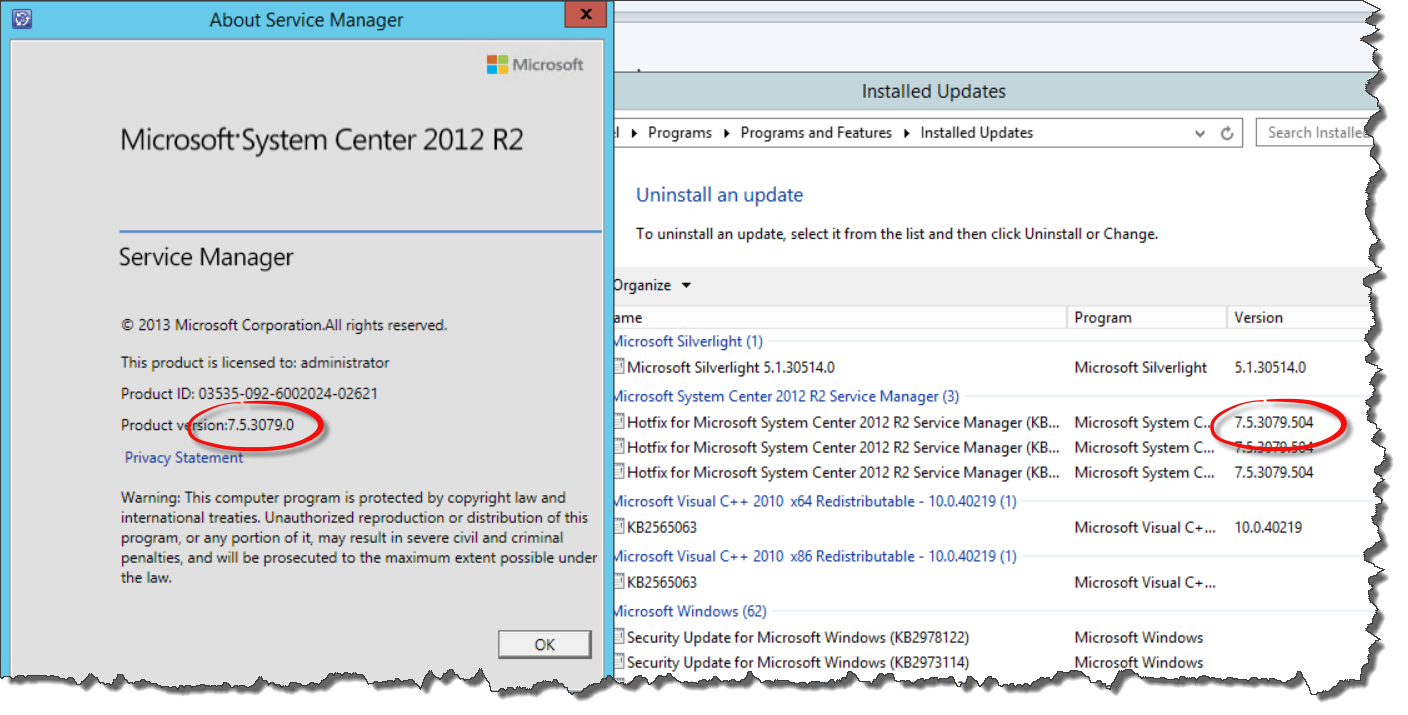Click Product ID 03535-092-6002024-02621 text
Image resolution: width=1408 pixels, height=715 pixels.
[249, 394]
